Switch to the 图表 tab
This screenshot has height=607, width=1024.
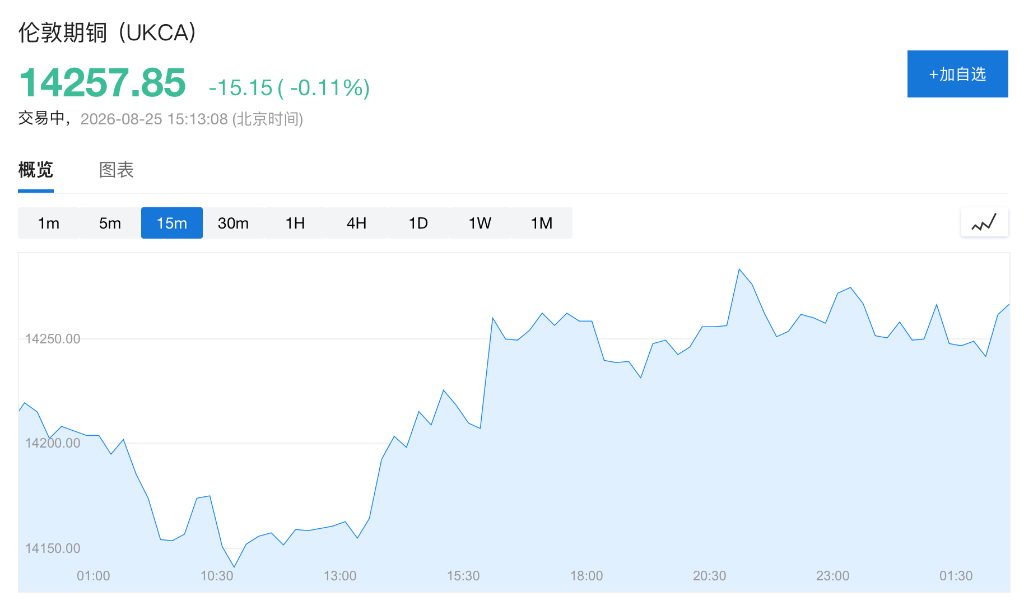click(116, 171)
